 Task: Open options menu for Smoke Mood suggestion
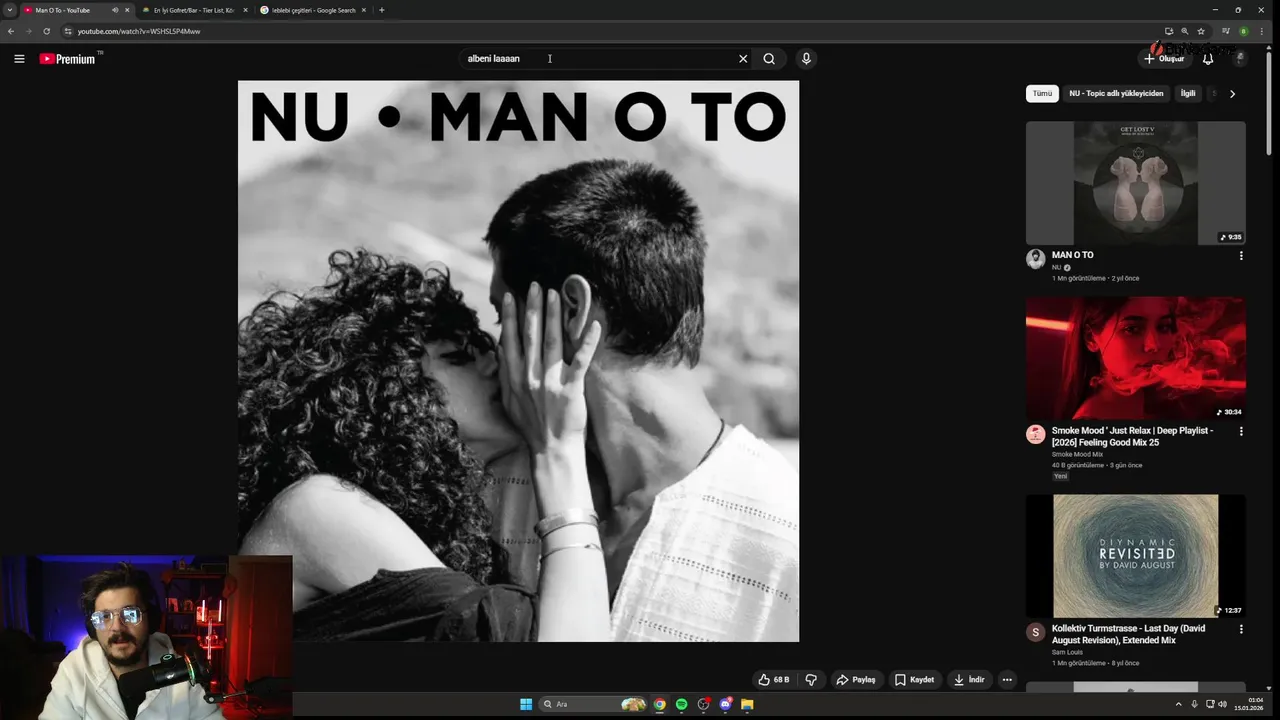coord(1241,432)
